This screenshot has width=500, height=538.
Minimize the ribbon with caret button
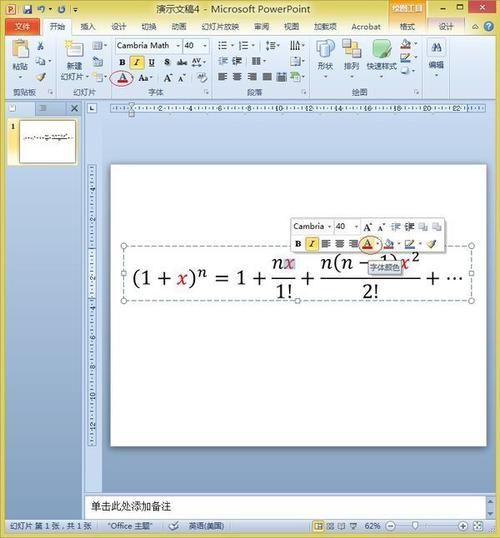point(475,26)
